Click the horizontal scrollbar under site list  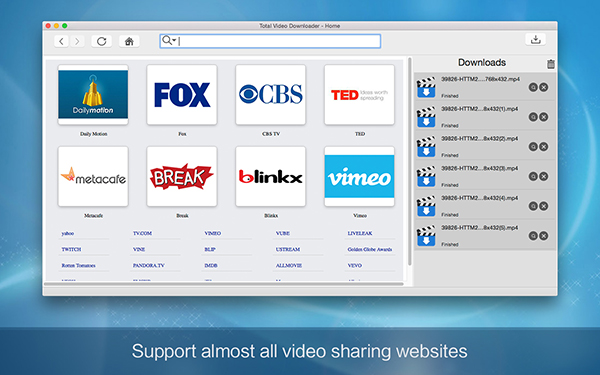click(224, 284)
